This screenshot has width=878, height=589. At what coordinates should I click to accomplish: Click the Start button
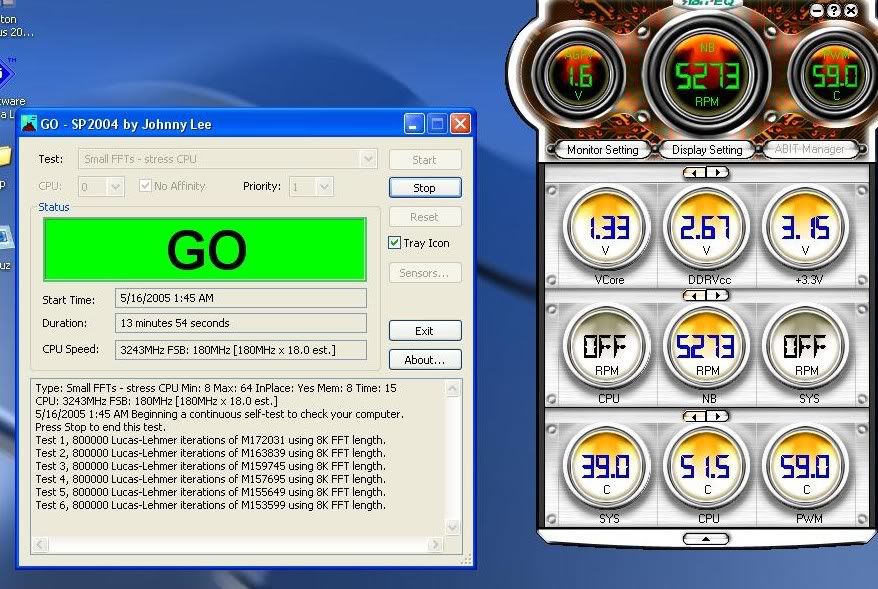pos(425,160)
